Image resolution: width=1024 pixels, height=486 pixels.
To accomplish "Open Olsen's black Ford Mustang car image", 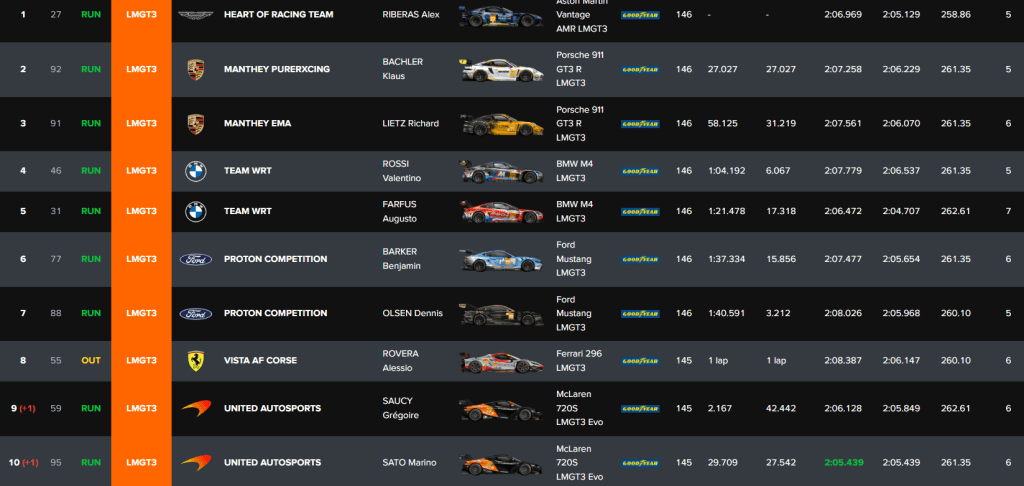I will [x=502, y=314].
